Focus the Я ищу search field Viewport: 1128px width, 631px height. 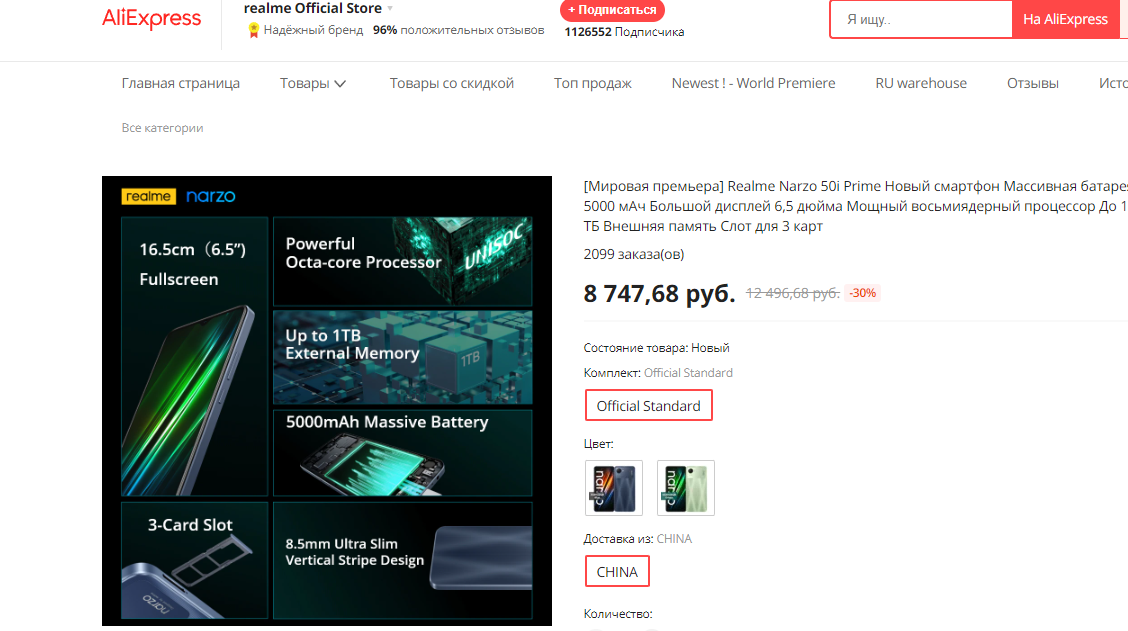921,19
